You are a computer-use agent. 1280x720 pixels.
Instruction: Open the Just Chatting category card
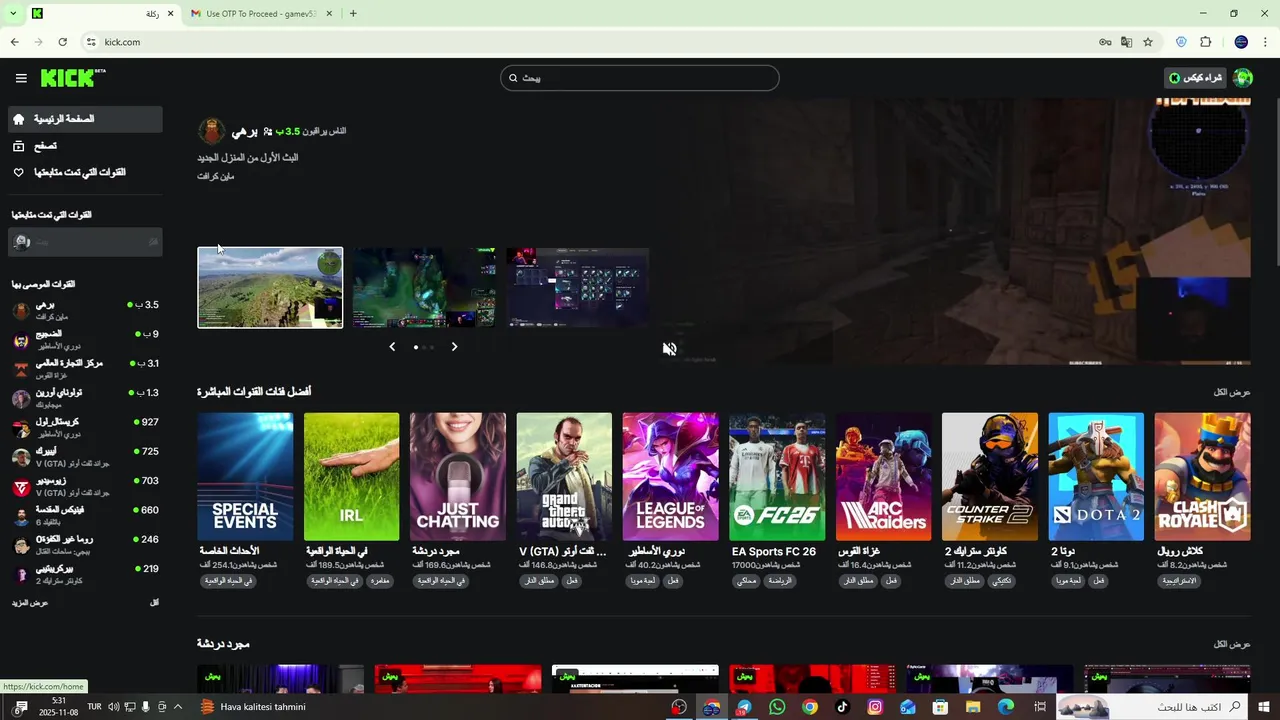pyautogui.click(x=458, y=477)
